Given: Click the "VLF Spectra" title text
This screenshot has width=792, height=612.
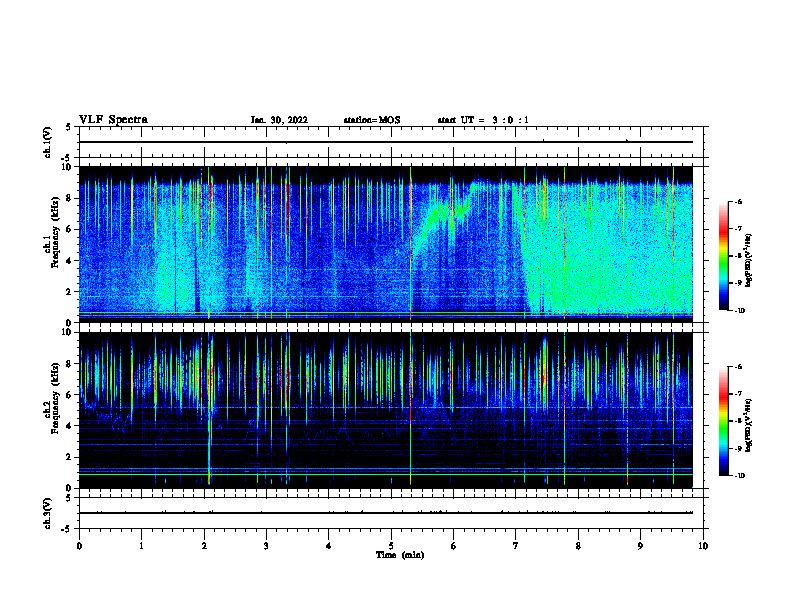Looking at the screenshot, I should point(113,120).
